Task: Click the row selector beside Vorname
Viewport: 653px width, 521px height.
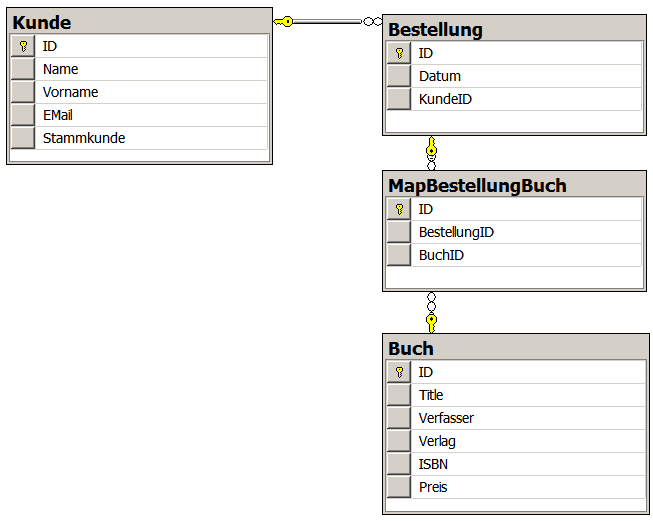Action: pyautogui.click(x=23, y=92)
